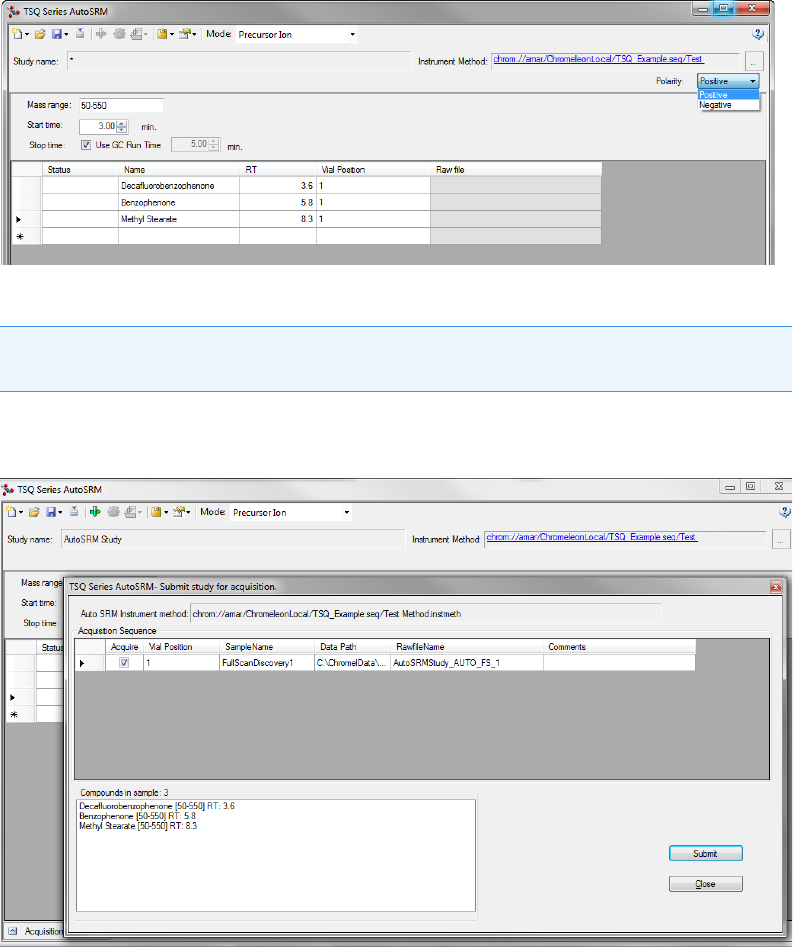The width and height of the screenshot is (793, 947).
Task: Click New study icon in AutoSRM Study window
Action: coord(11,512)
